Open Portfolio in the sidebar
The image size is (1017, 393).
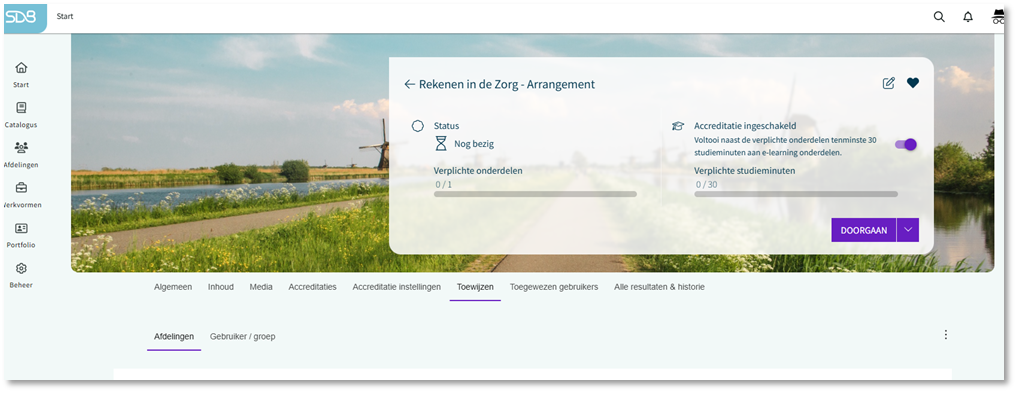21,235
